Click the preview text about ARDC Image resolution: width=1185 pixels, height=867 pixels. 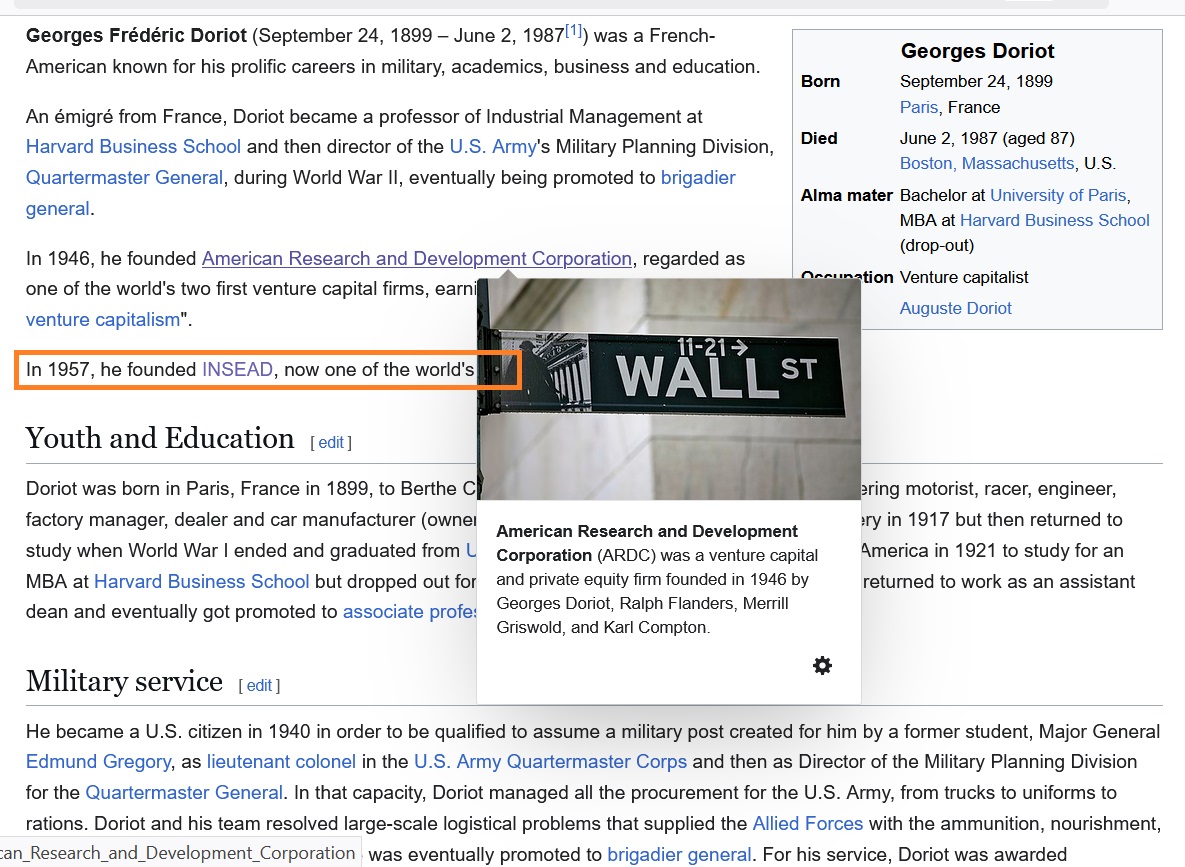(657, 579)
